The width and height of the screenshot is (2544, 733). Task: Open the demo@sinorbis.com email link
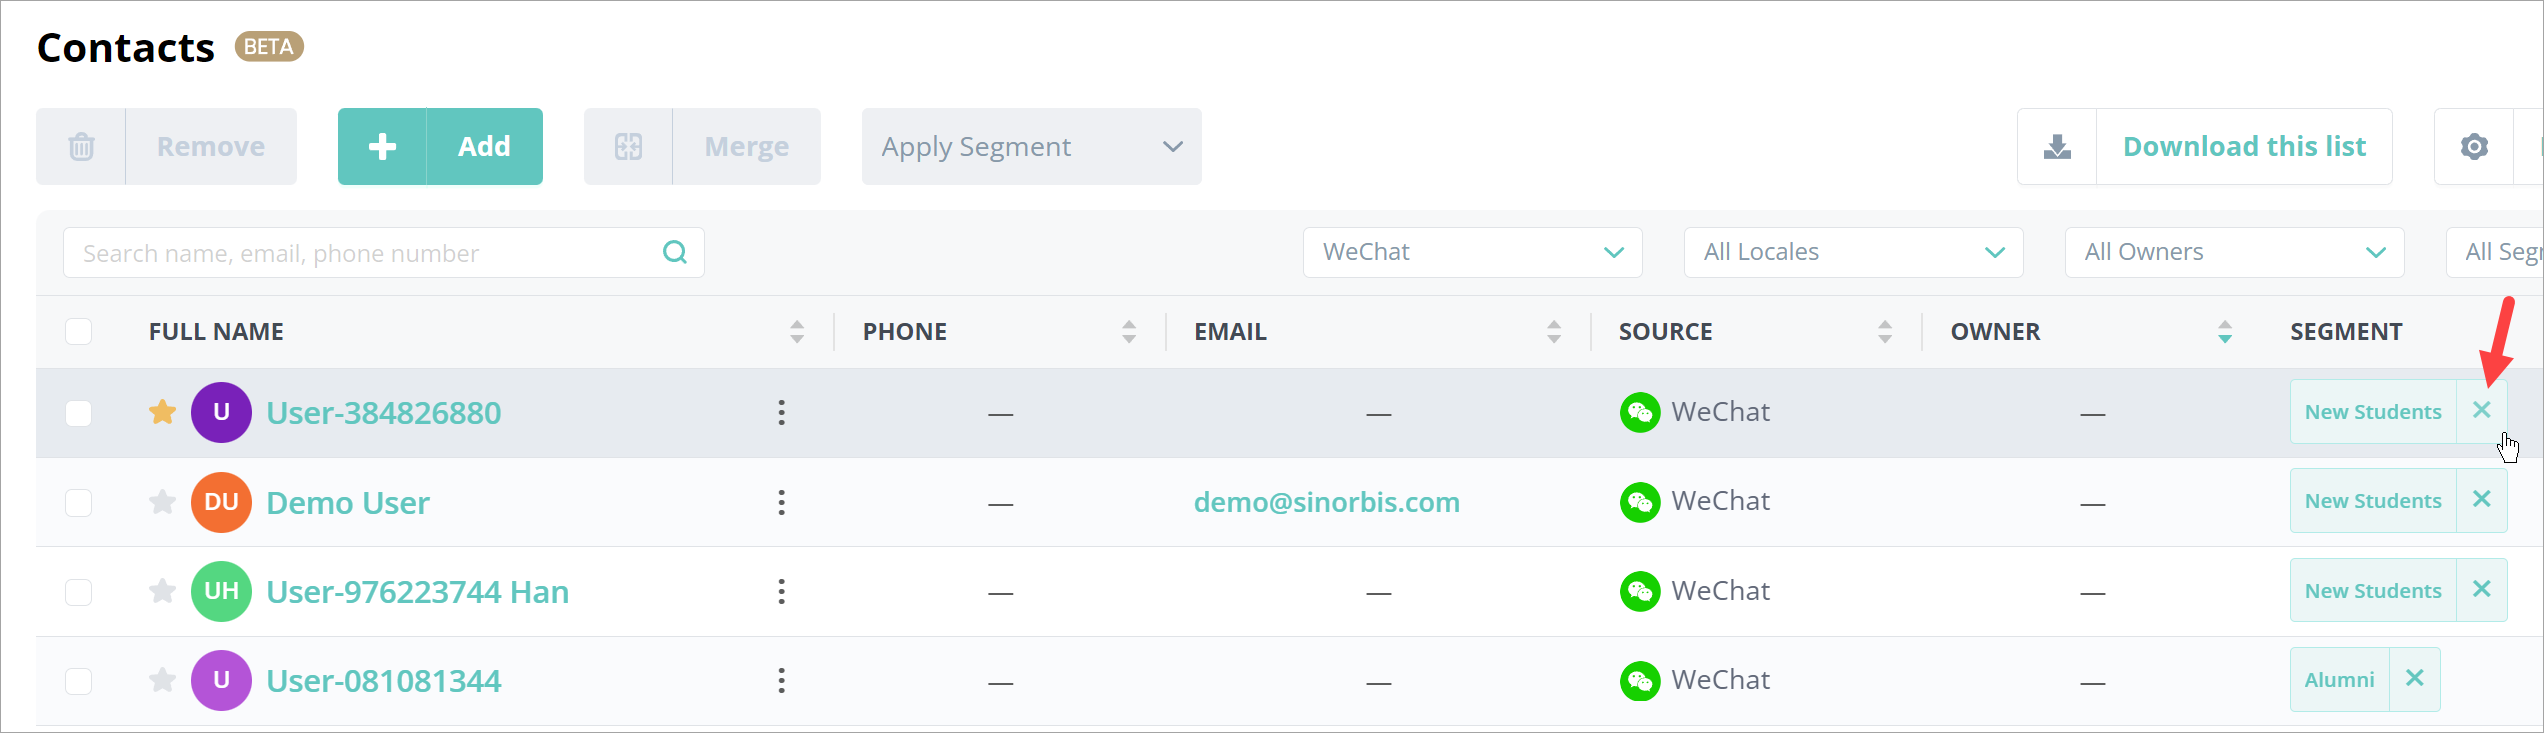tap(1326, 502)
